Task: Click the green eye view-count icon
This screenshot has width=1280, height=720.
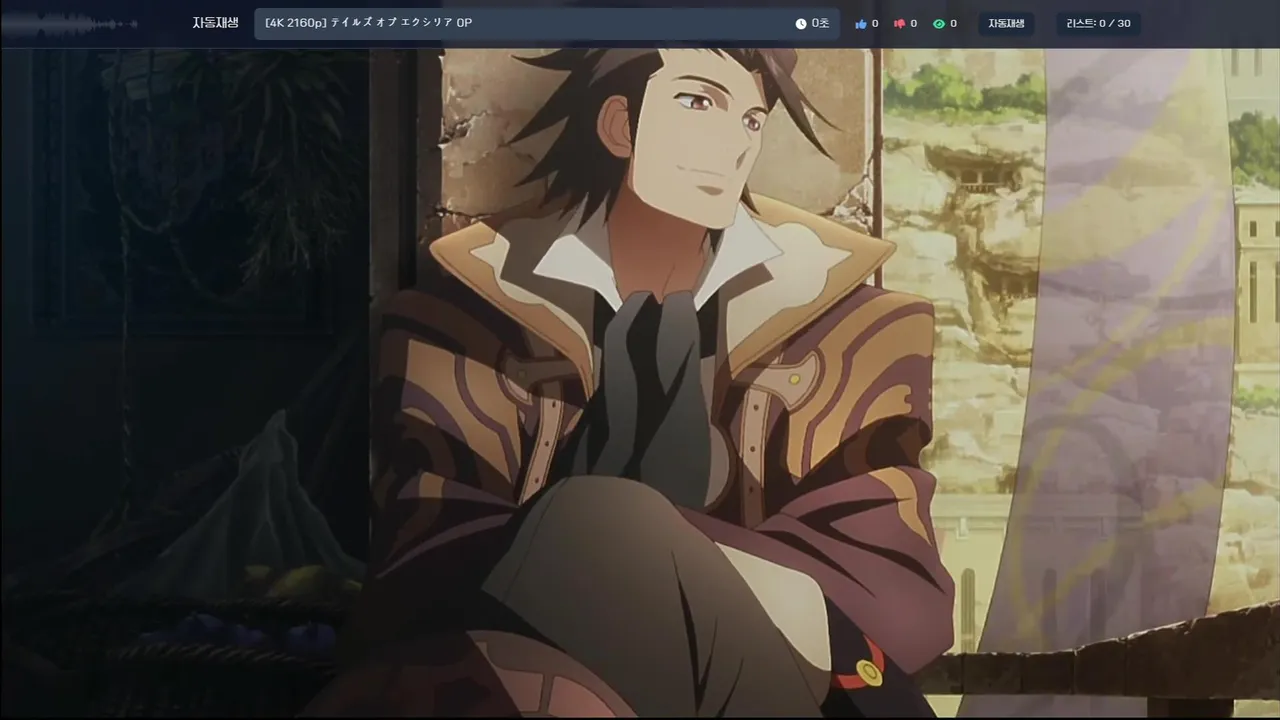Action: coord(938,23)
